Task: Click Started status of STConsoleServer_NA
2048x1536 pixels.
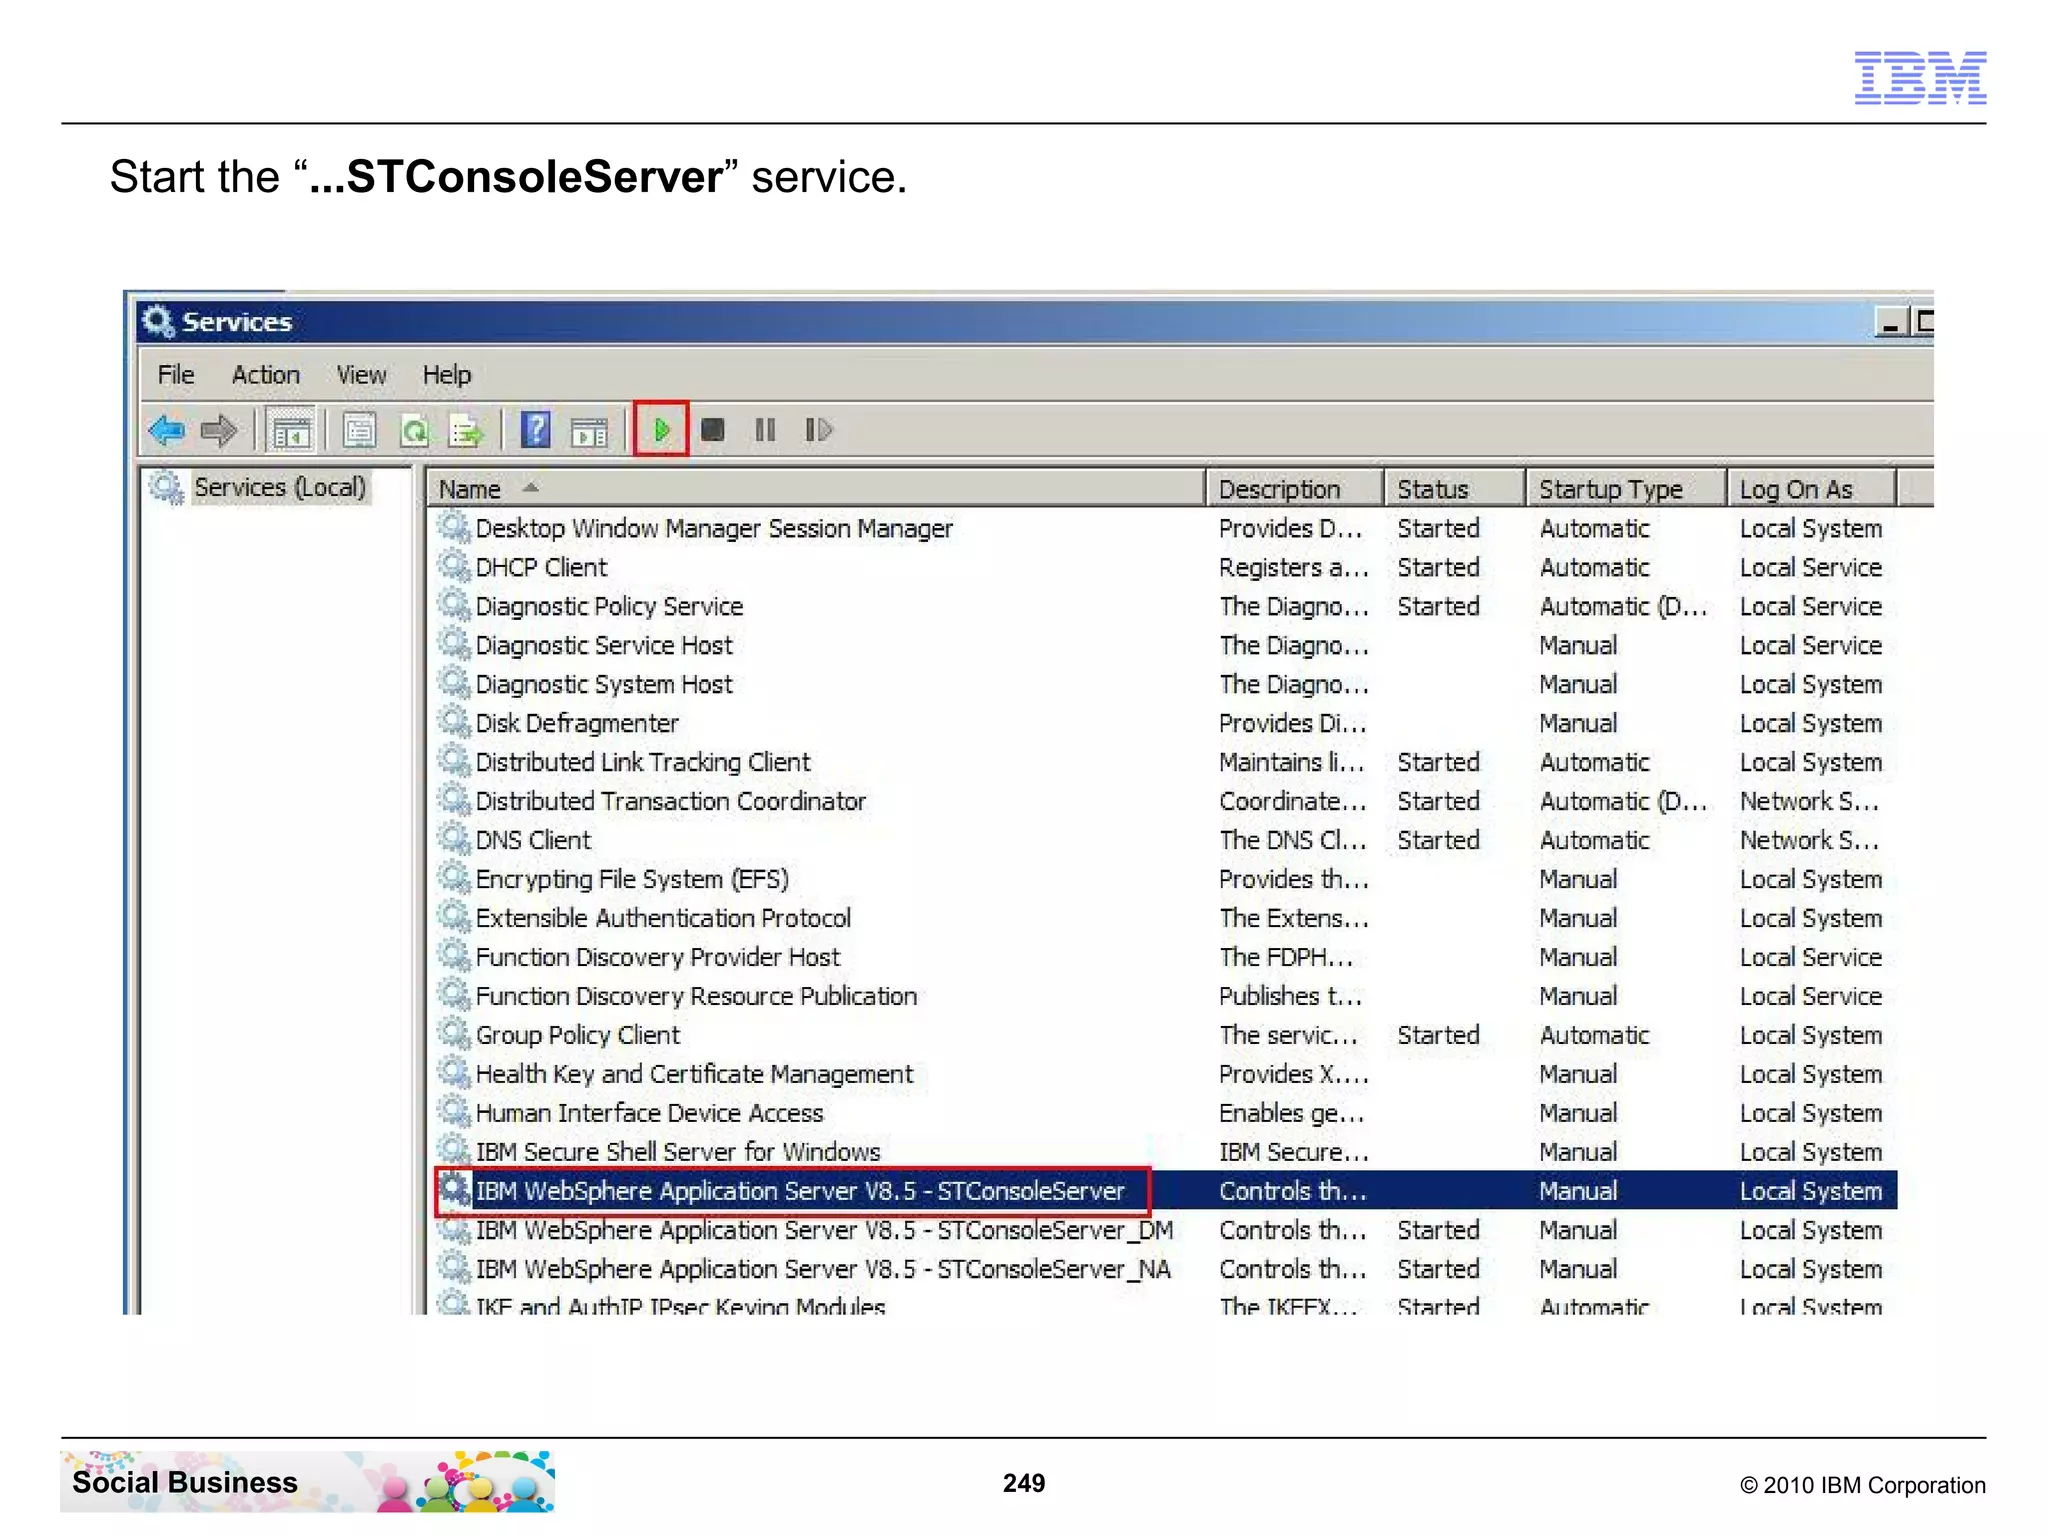Action: (1438, 1269)
